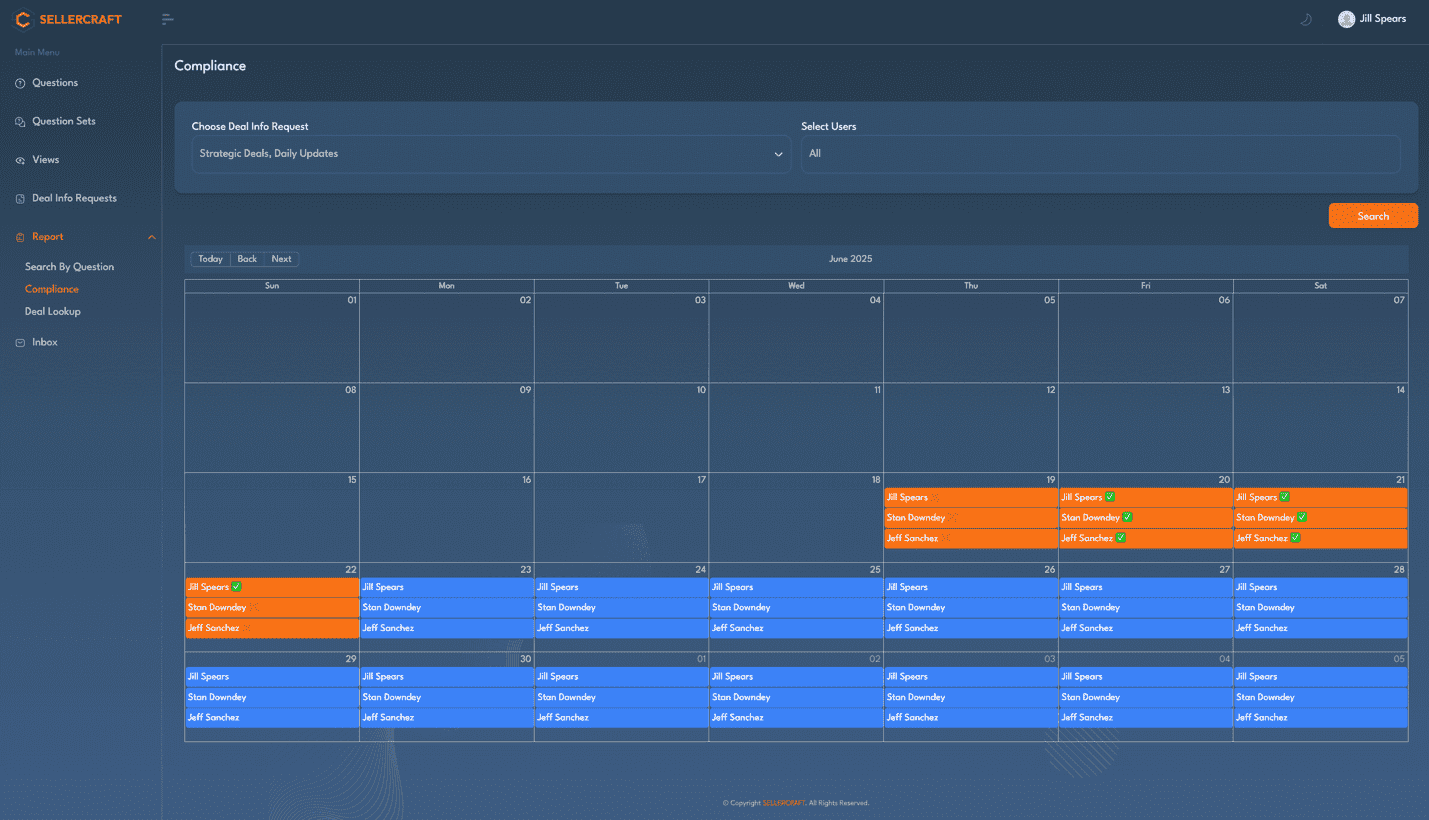Switch theme with the moon icon
Screen dimensions: 1429x820
point(1305,19)
